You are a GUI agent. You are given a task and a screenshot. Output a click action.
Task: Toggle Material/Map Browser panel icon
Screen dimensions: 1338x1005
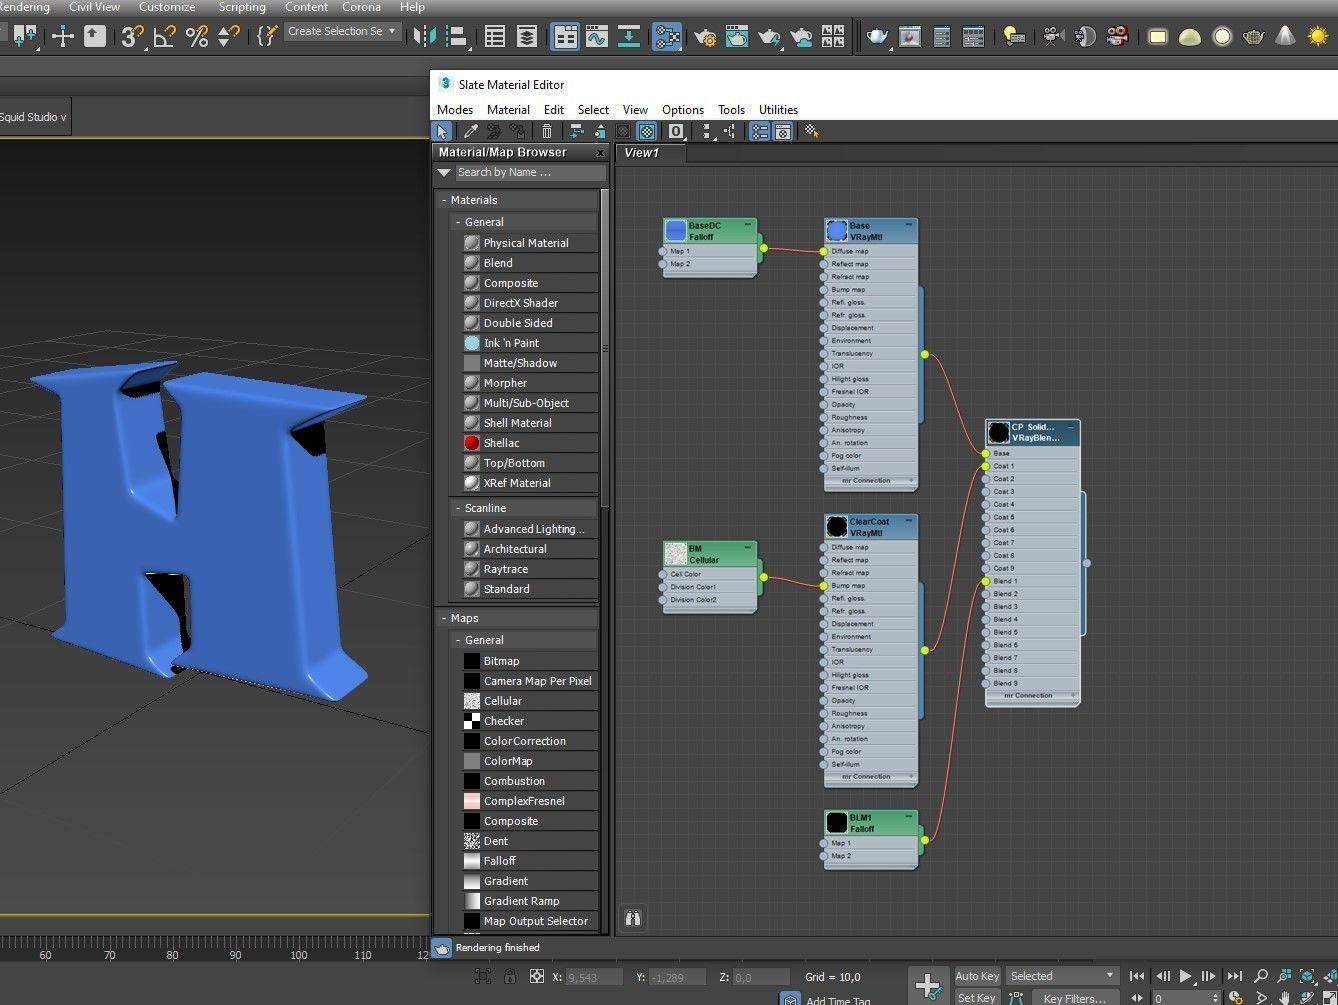coord(759,131)
